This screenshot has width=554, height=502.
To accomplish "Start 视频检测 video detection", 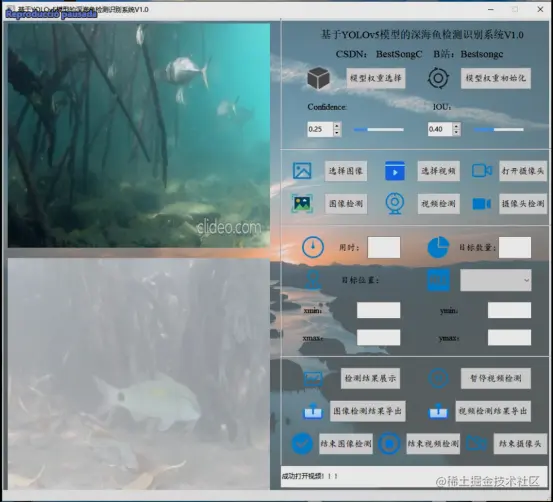I will [438, 204].
